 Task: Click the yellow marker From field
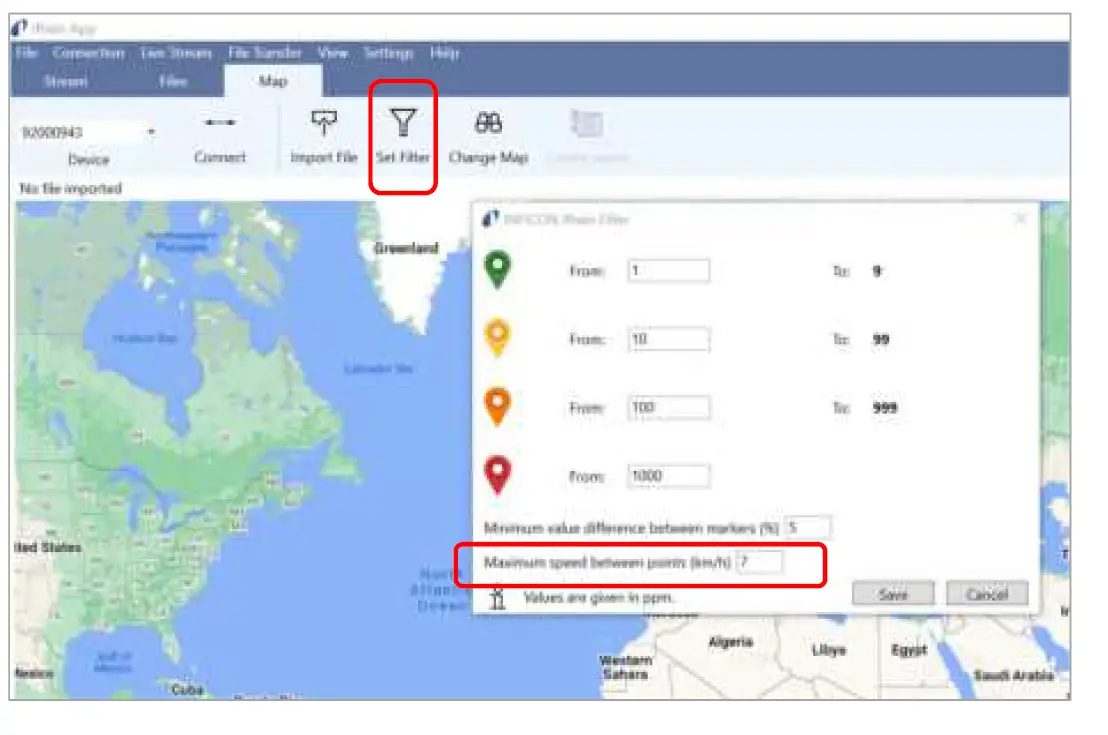pos(668,339)
